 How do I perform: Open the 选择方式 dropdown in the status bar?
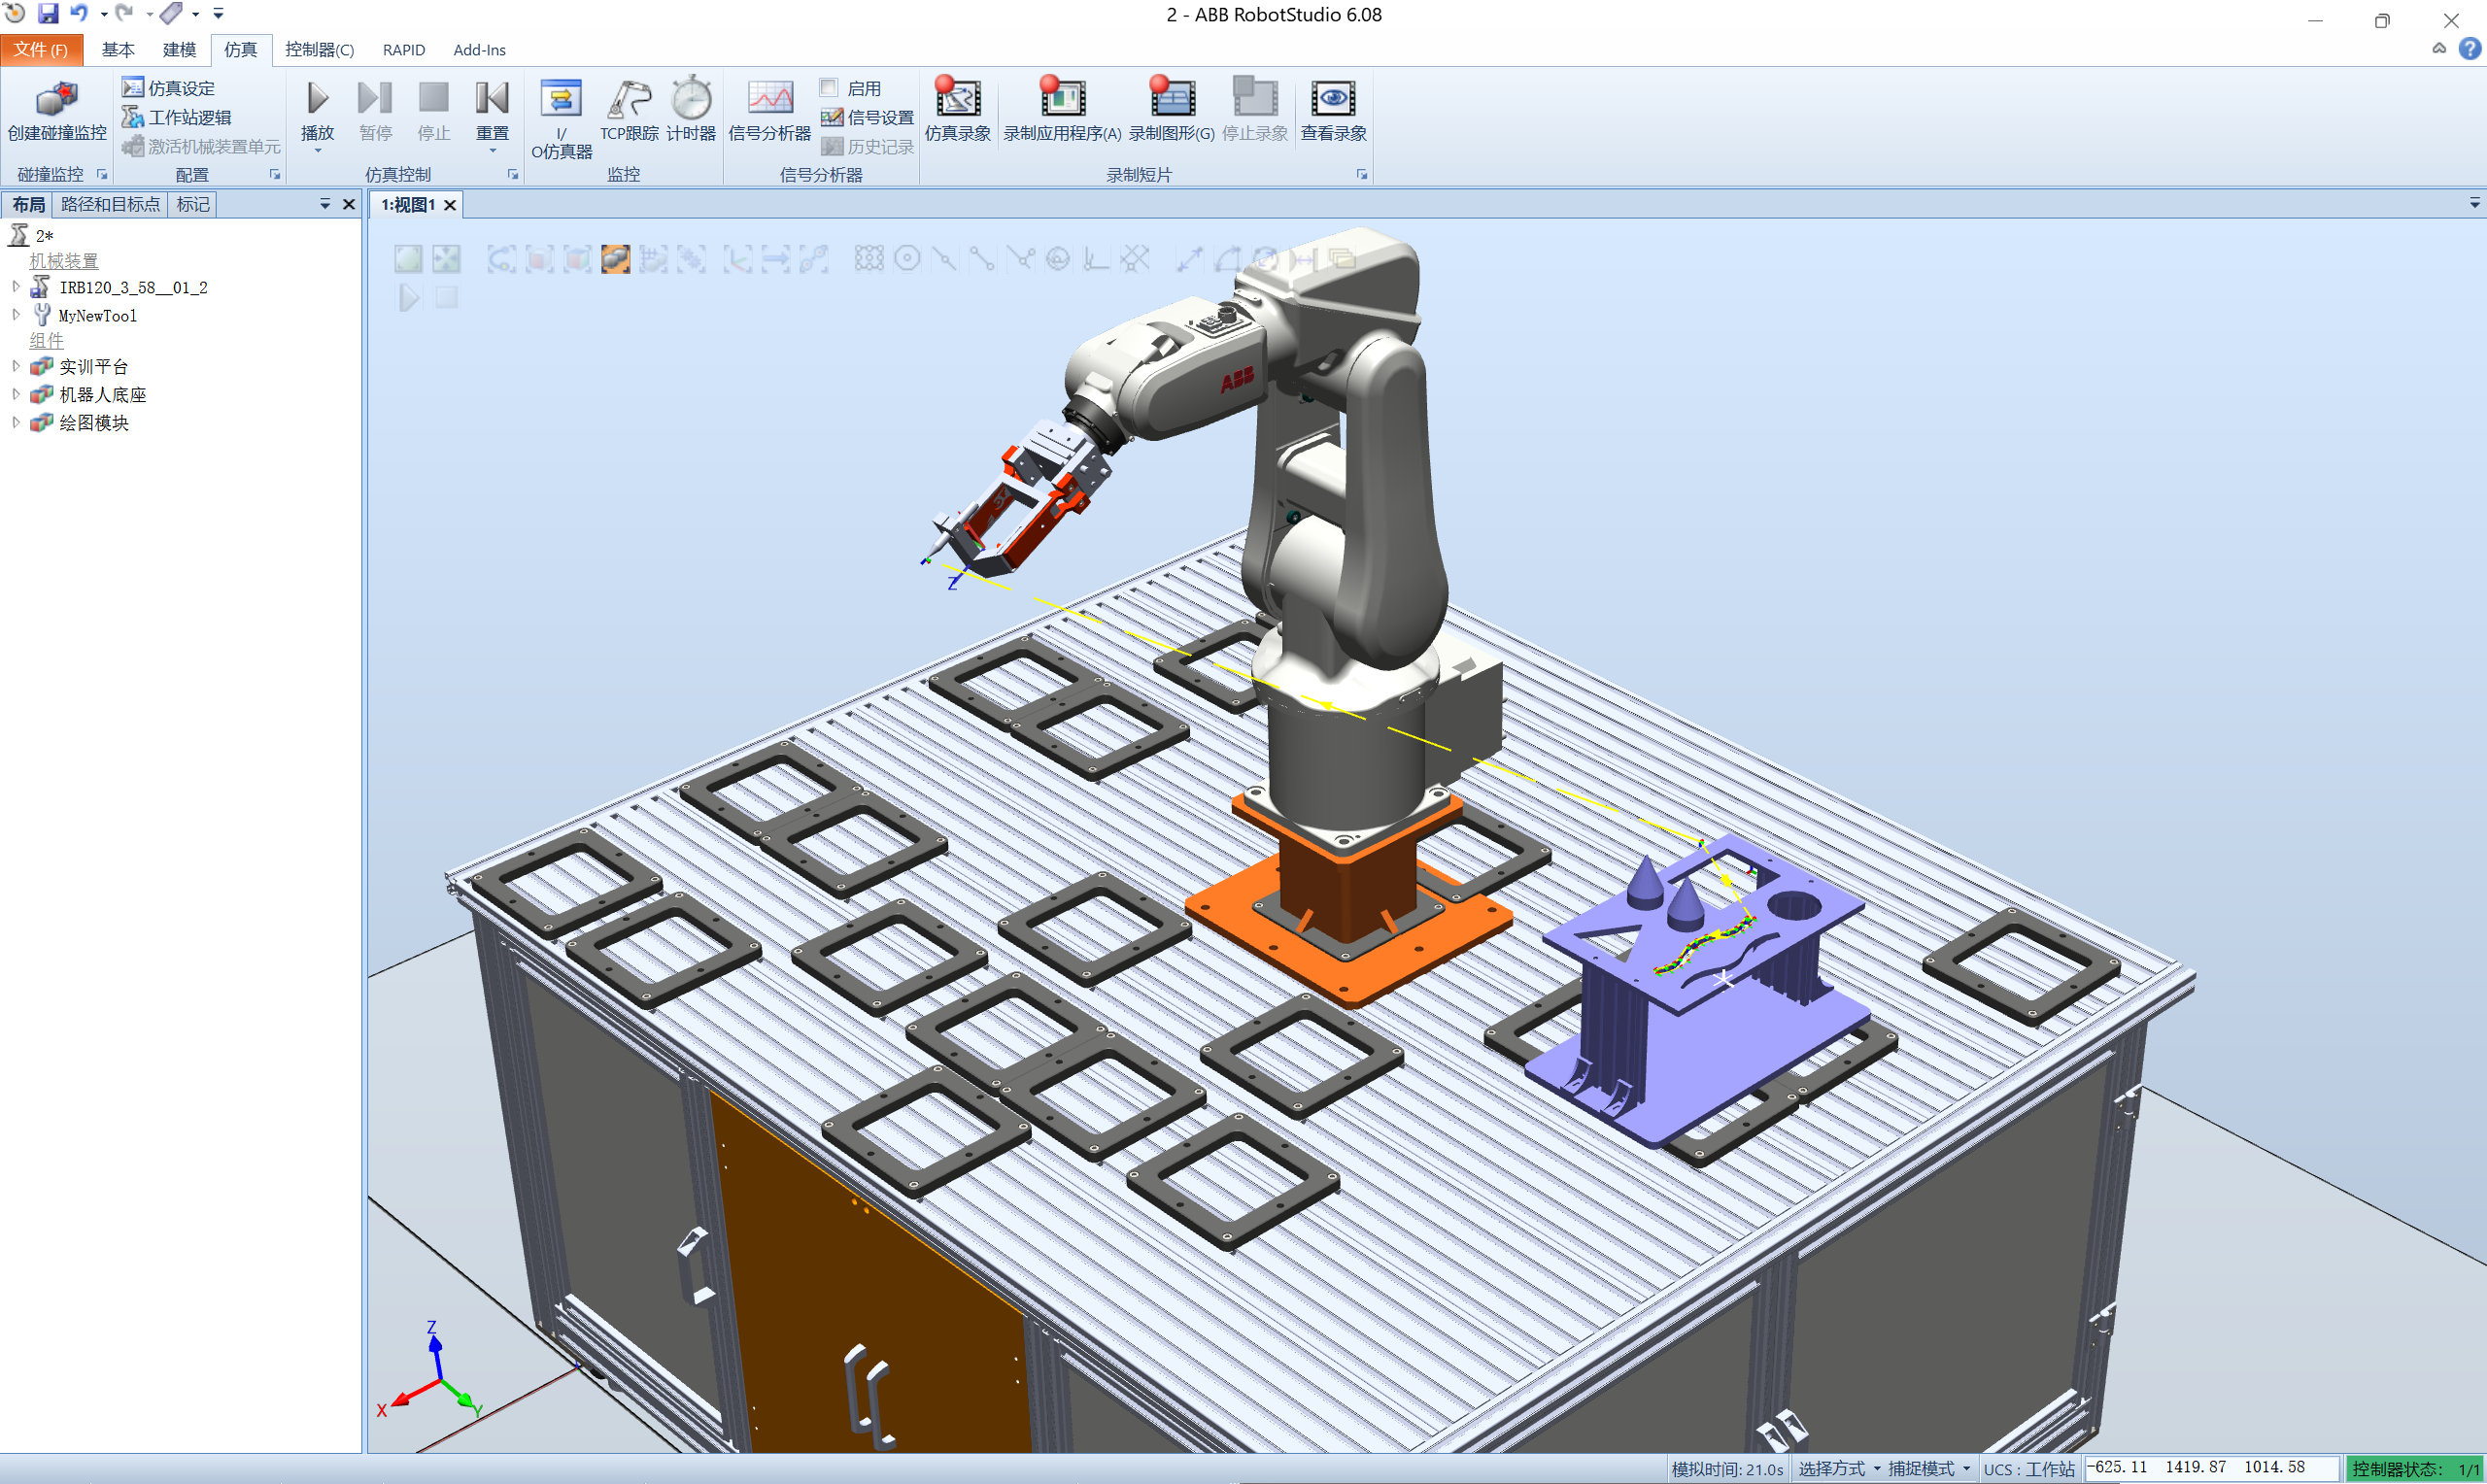(1839, 1468)
